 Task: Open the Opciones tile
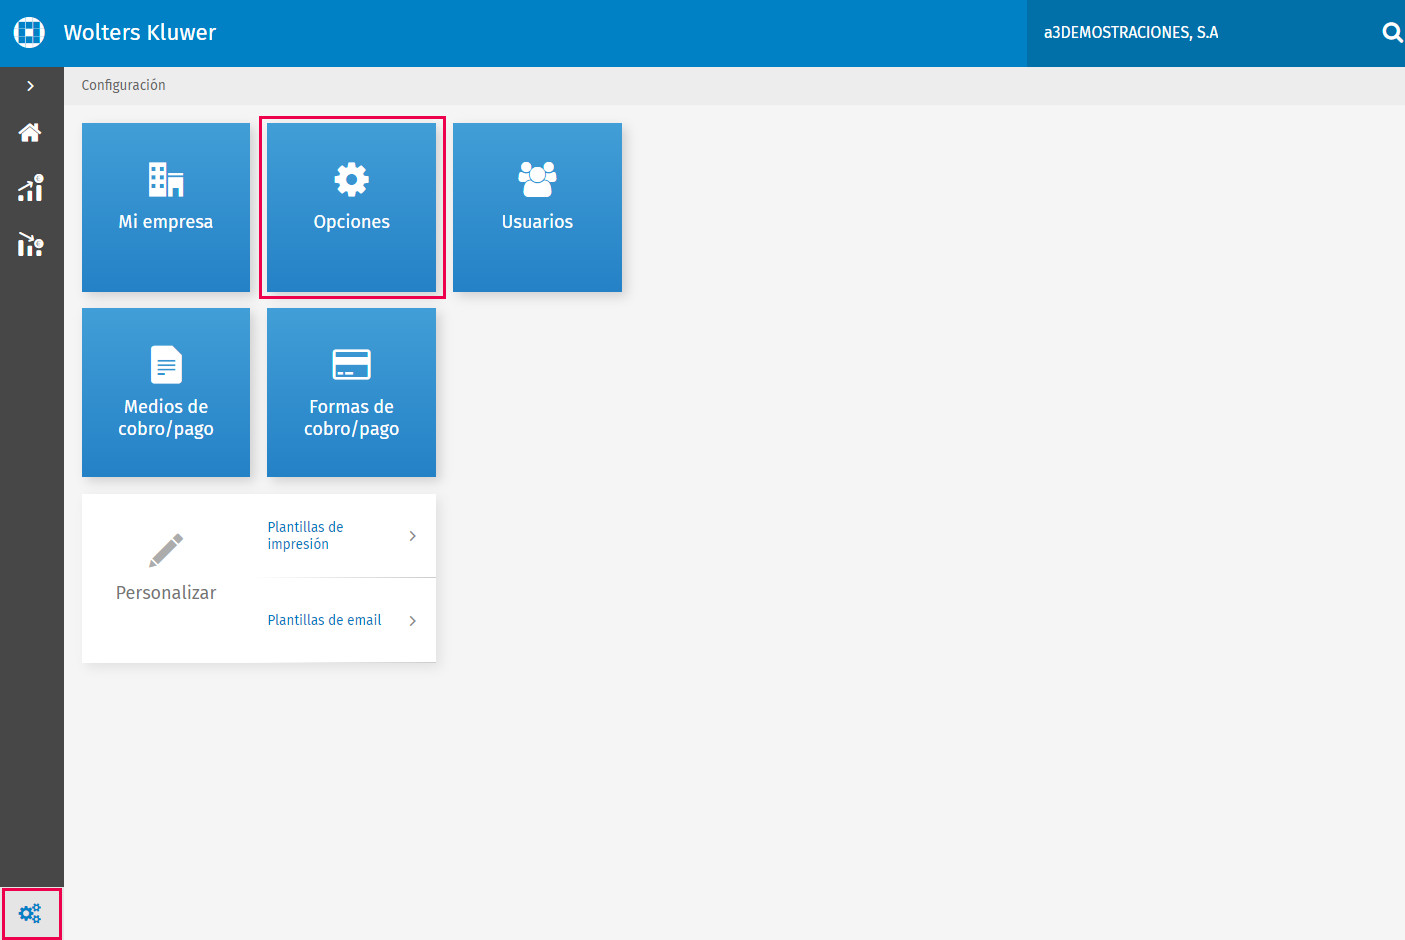coord(352,207)
